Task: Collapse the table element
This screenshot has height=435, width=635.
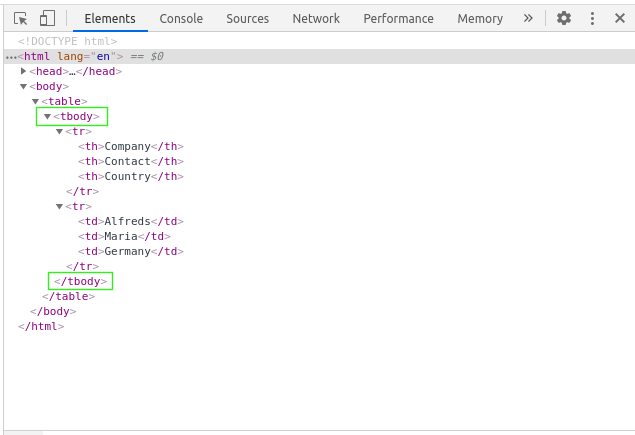Action: pyautogui.click(x=35, y=101)
